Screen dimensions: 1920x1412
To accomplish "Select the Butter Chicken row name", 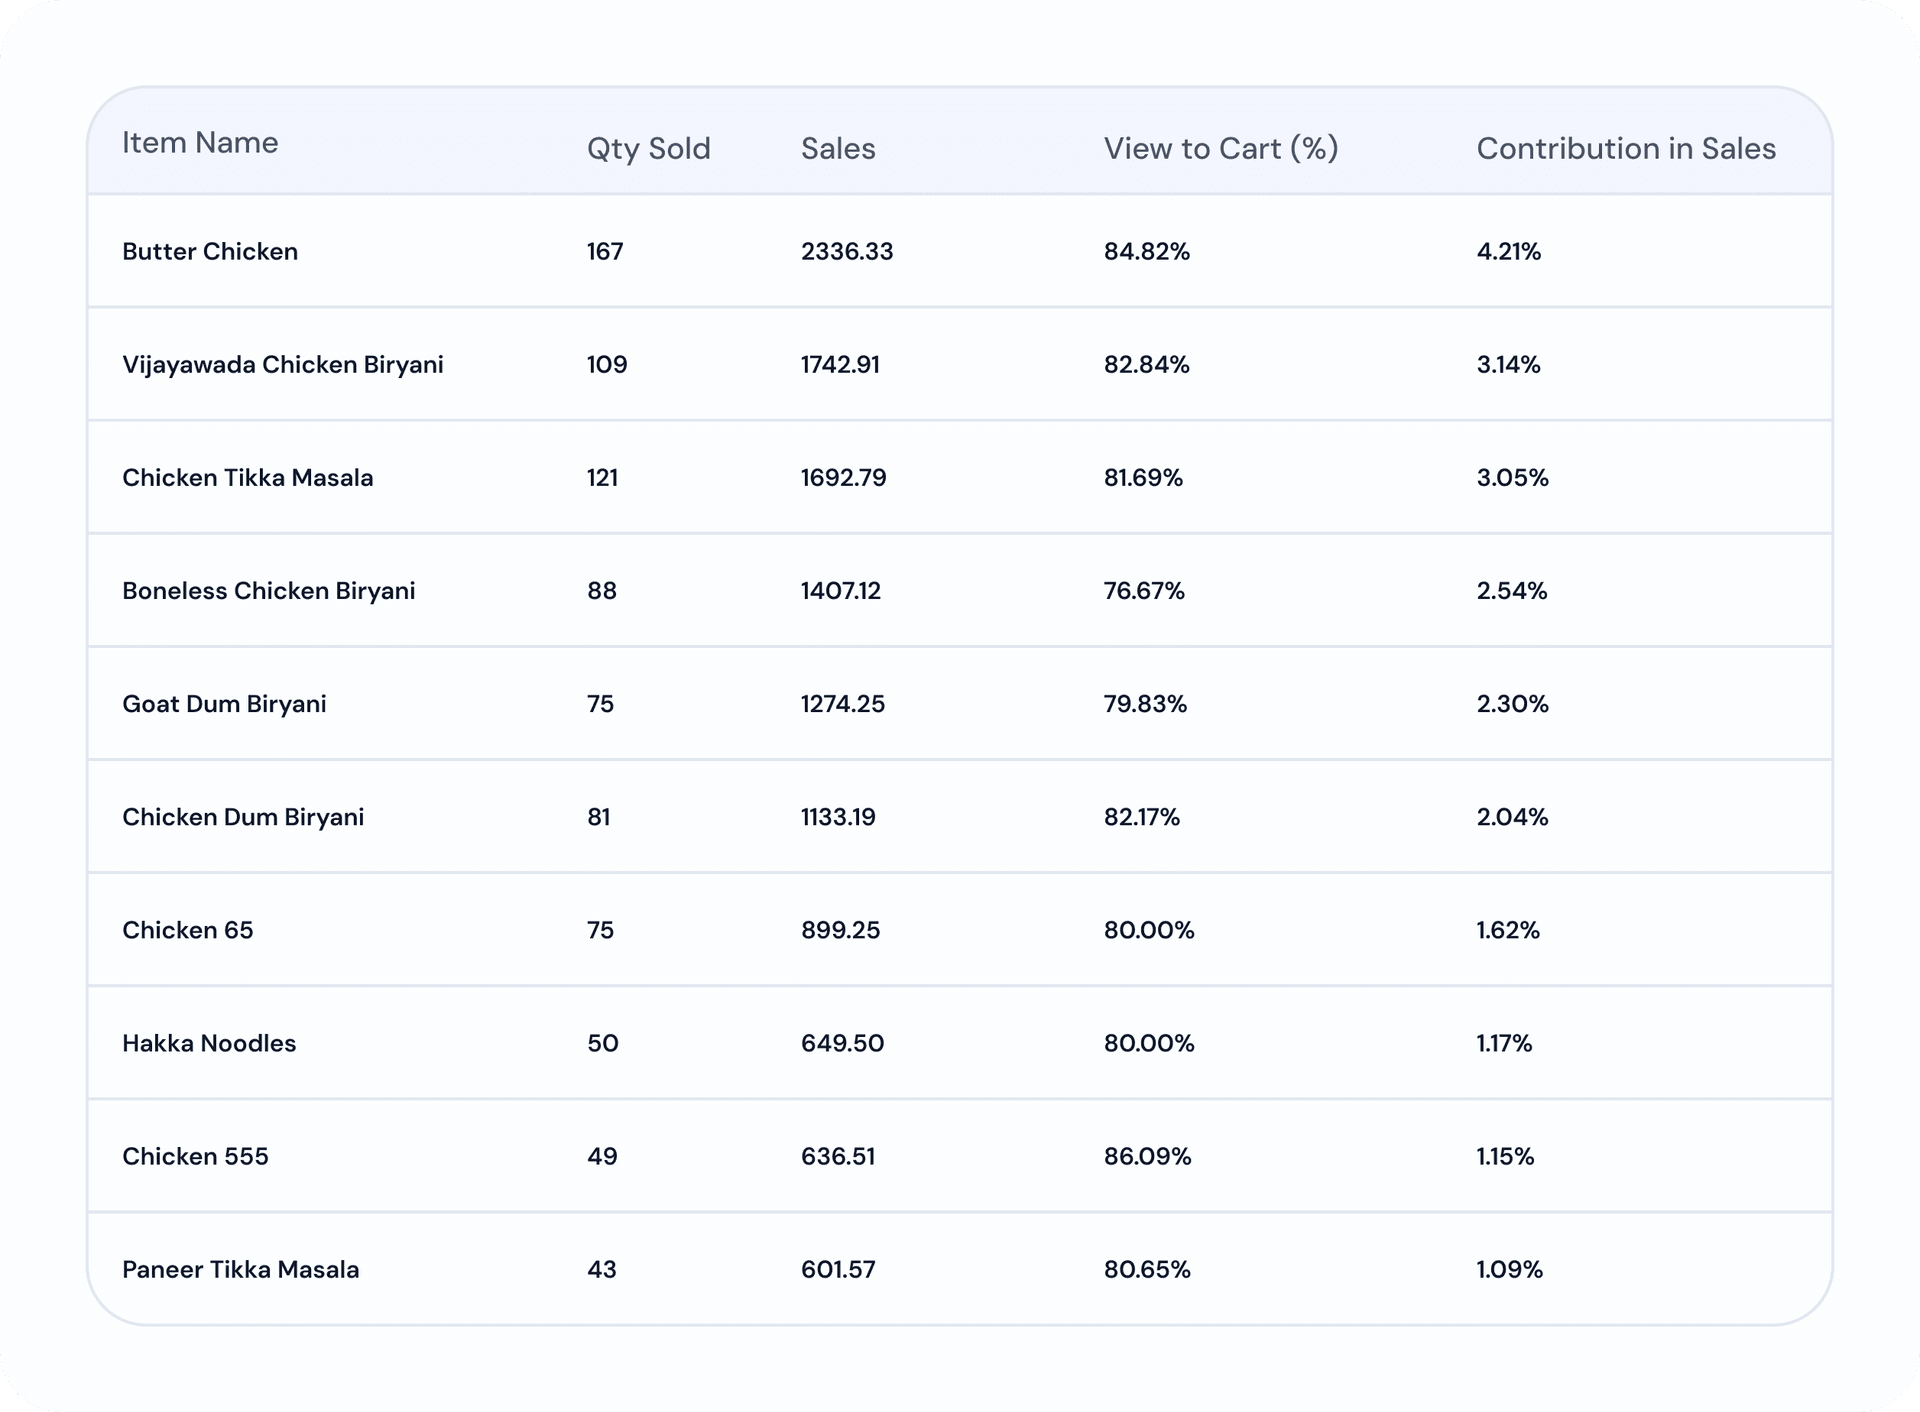I will pyautogui.click(x=210, y=251).
